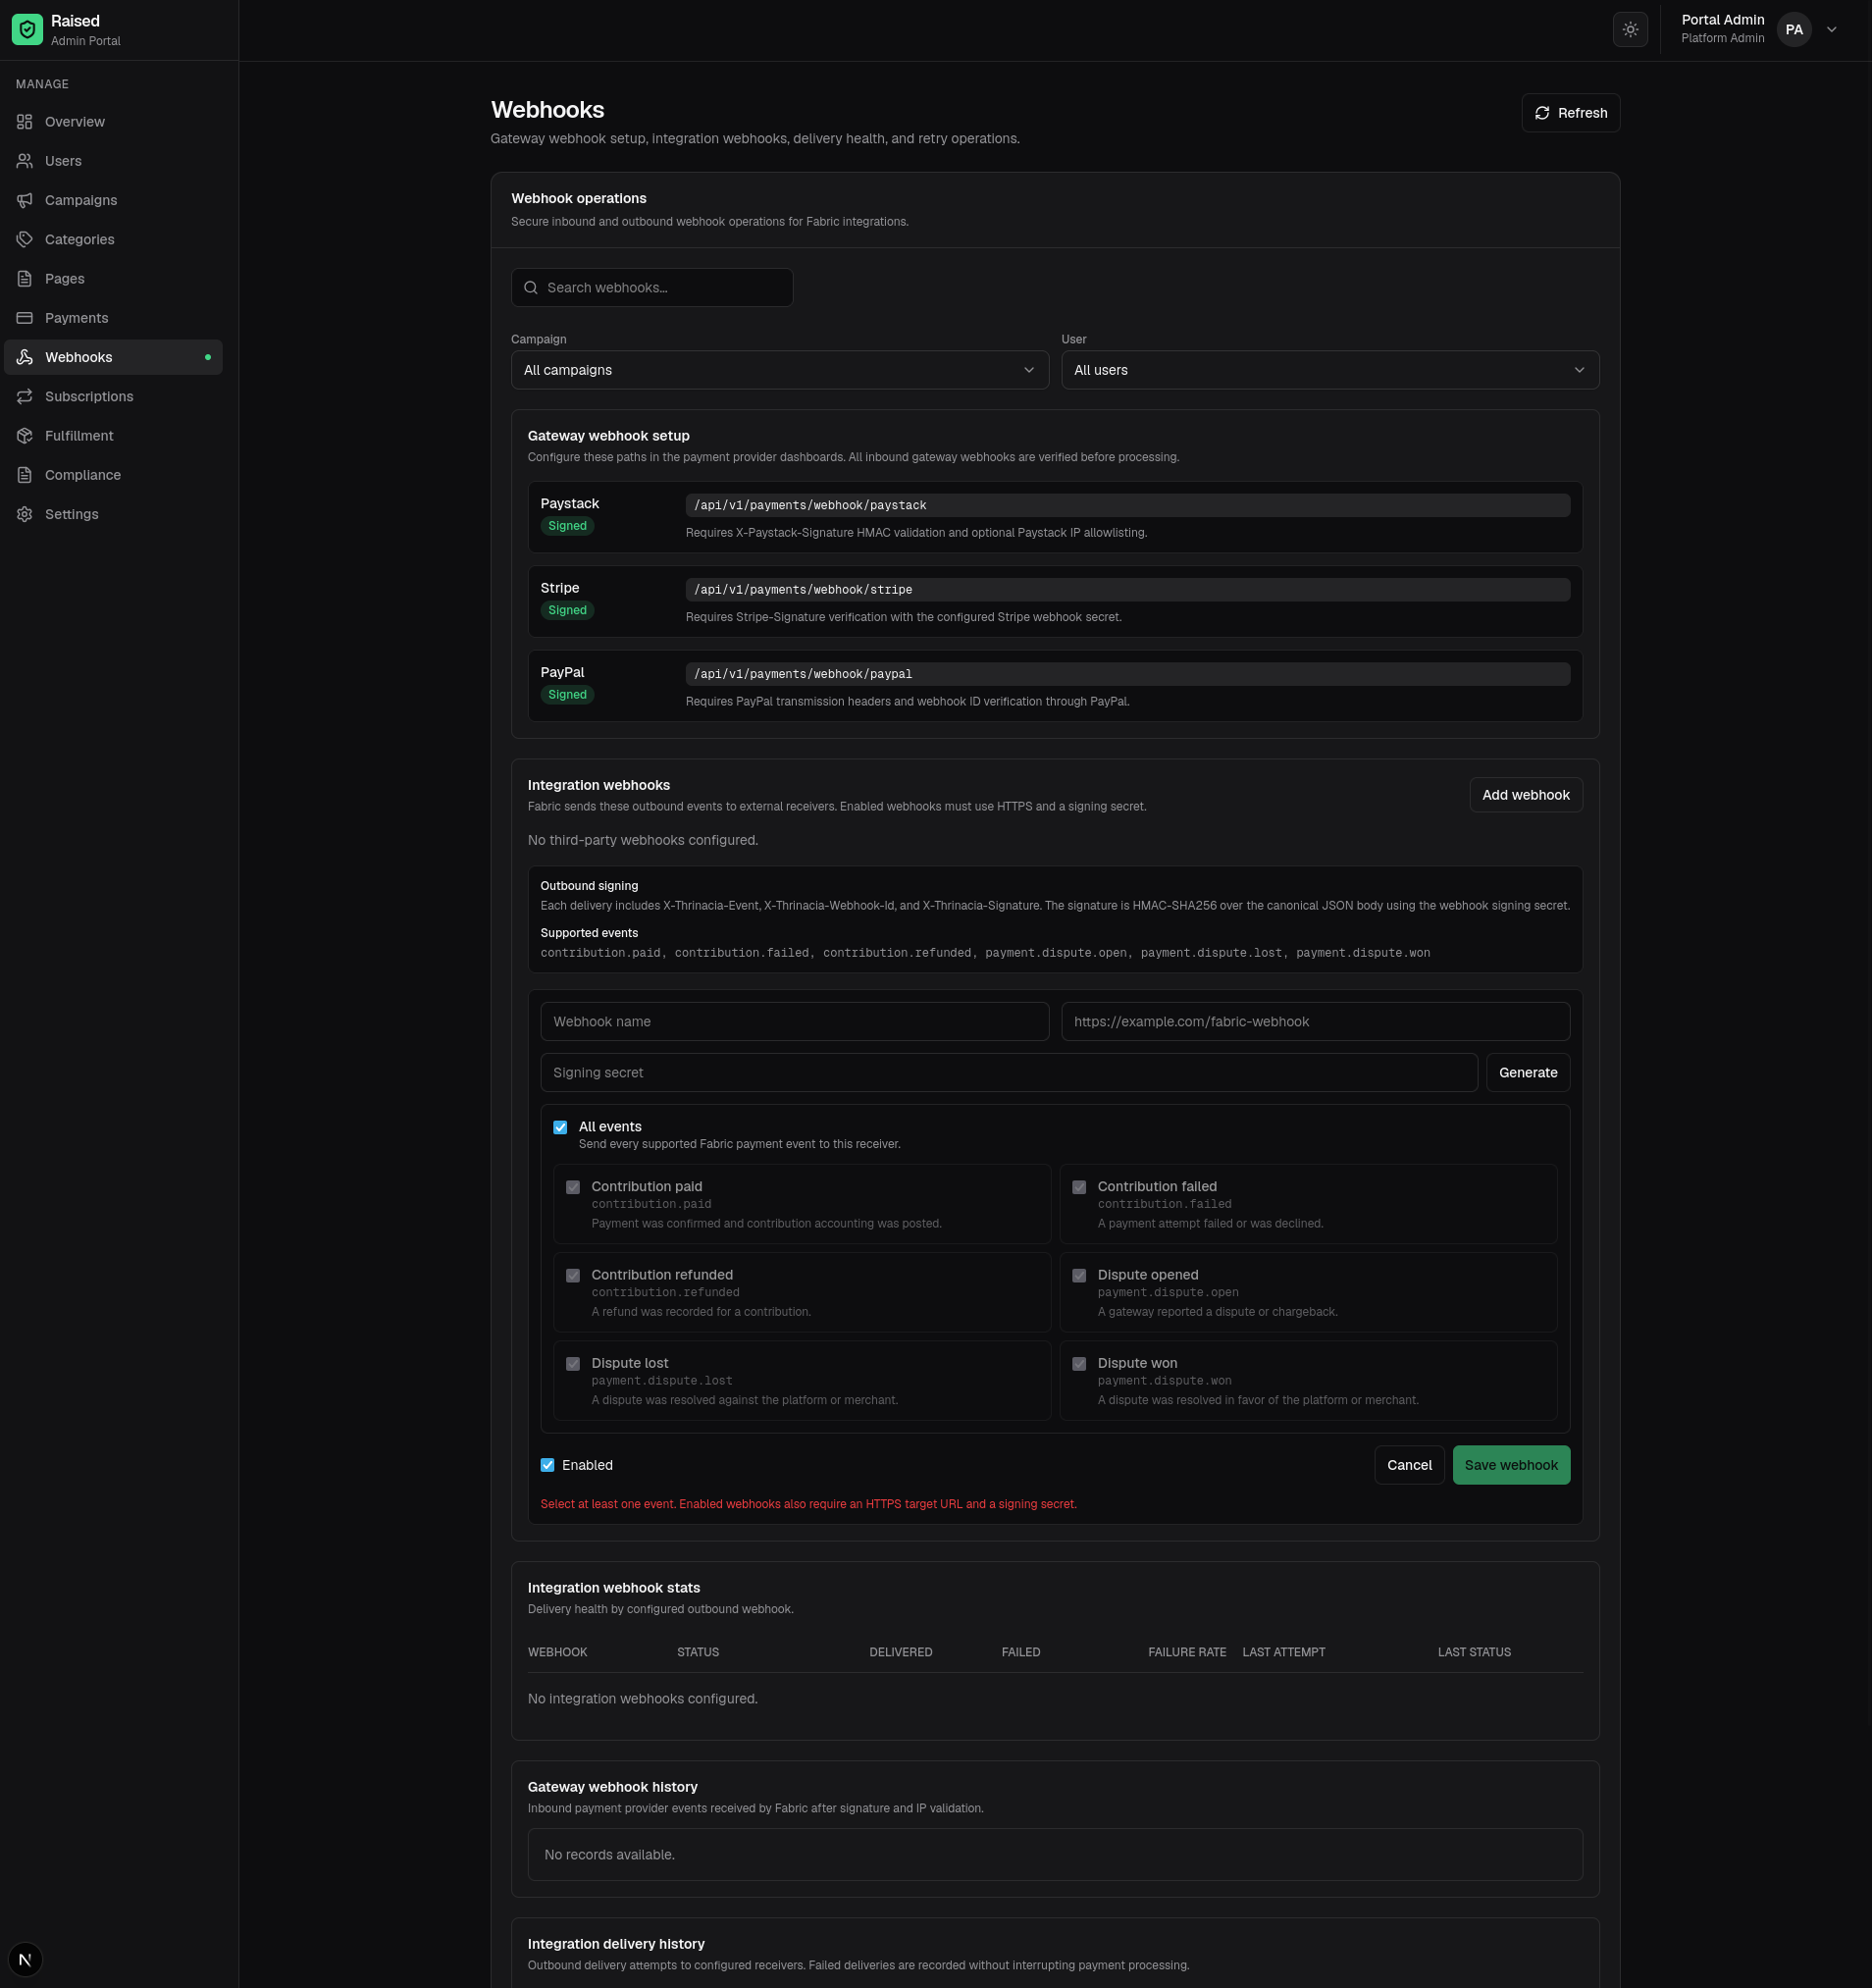Open the All users dropdown
Image resolution: width=1872 pixels, height=1988 pixels.
pyautogui.click(x=1329, y=370)
